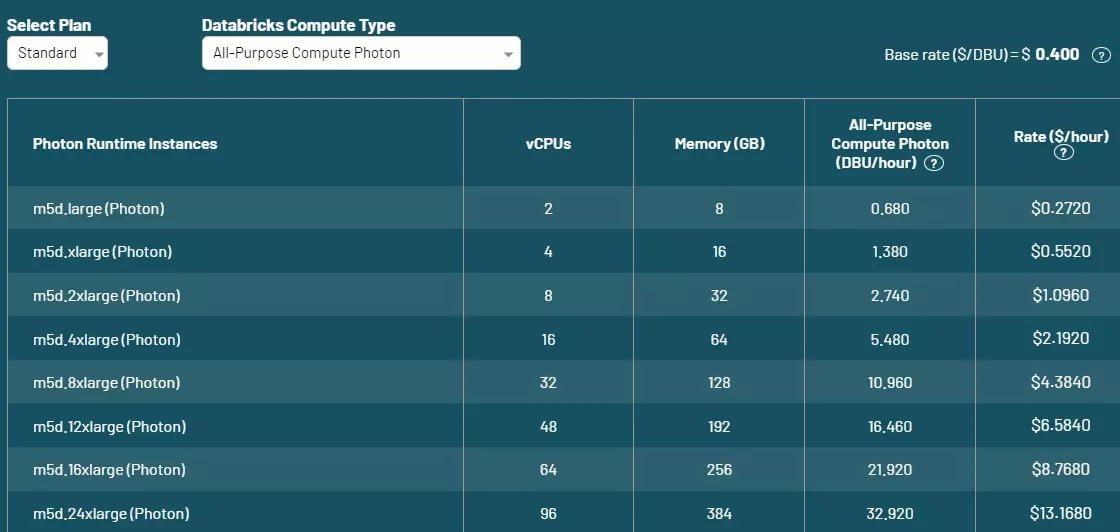This screenshot has height=532, width=1120.
Task: Click the 1.380 DBU/hour cell
Action: click(890, 252)
